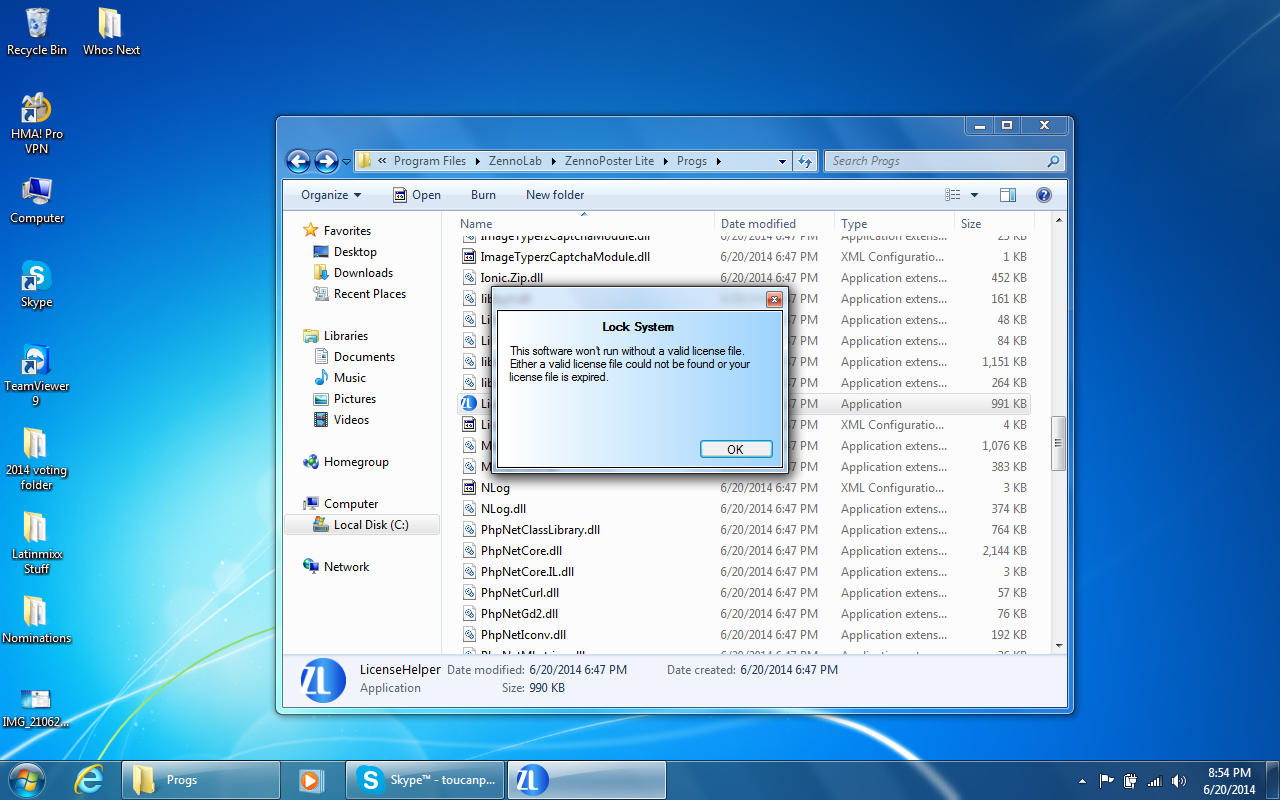Select Favorites in the navigation pane
The image size is (1280, 800).
click(346, 231)
